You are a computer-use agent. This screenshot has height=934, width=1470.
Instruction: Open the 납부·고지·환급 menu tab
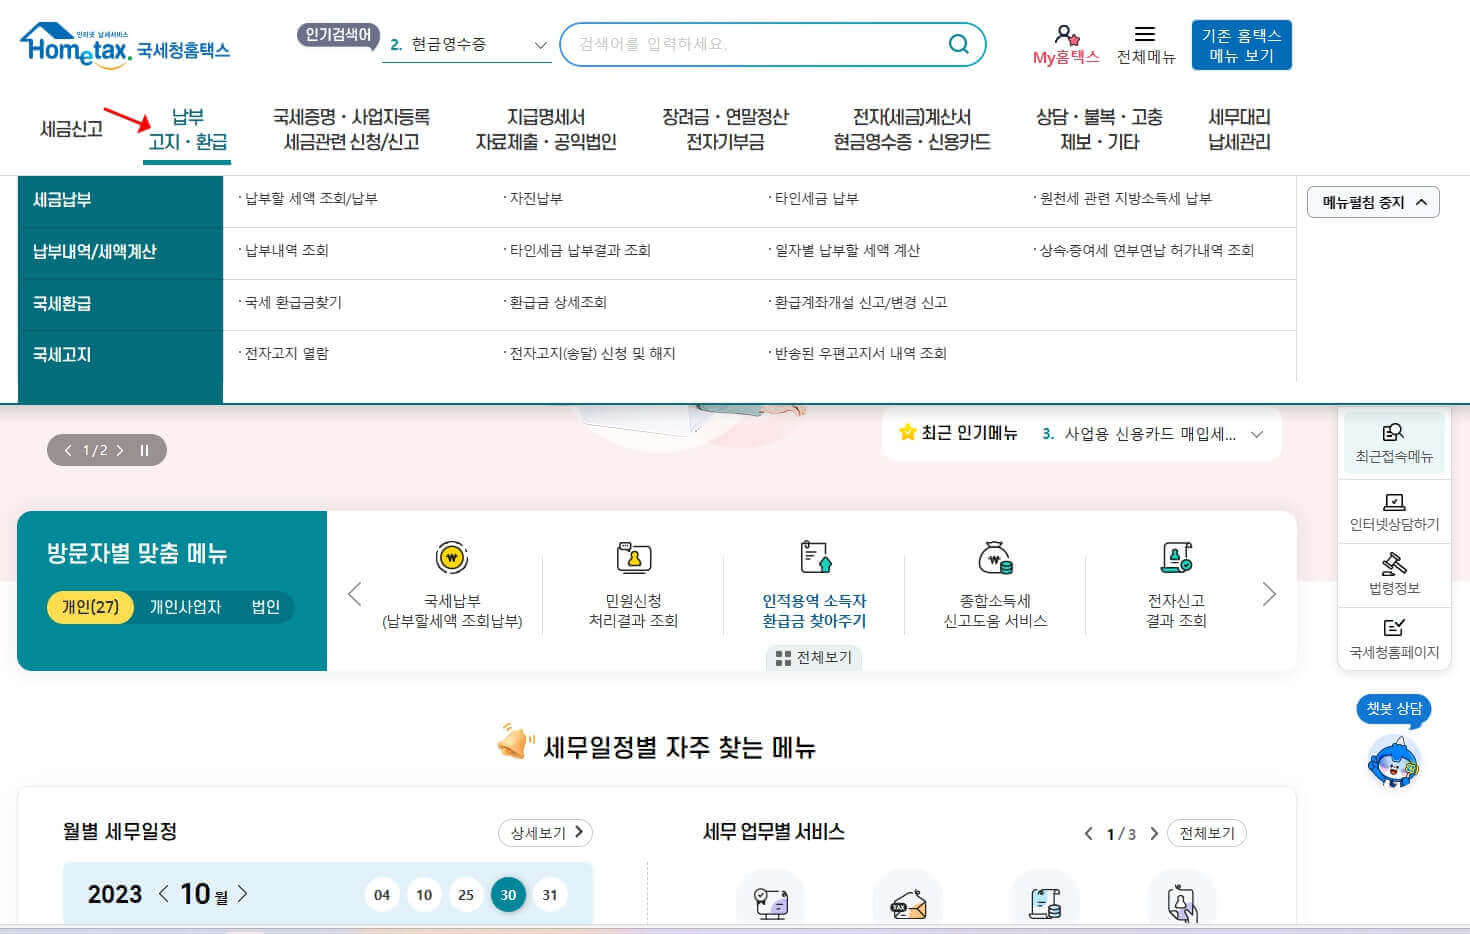[x=186, y=128]
